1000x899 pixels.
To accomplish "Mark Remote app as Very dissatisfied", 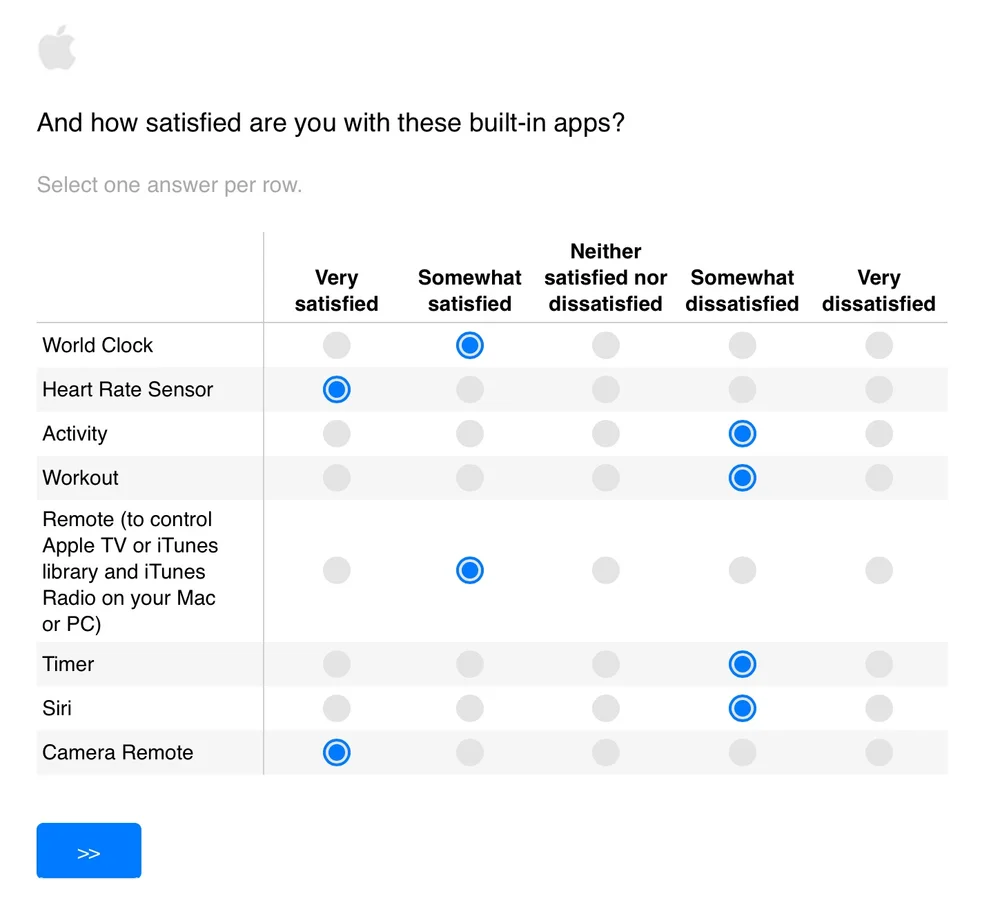I will coord(879,571).
